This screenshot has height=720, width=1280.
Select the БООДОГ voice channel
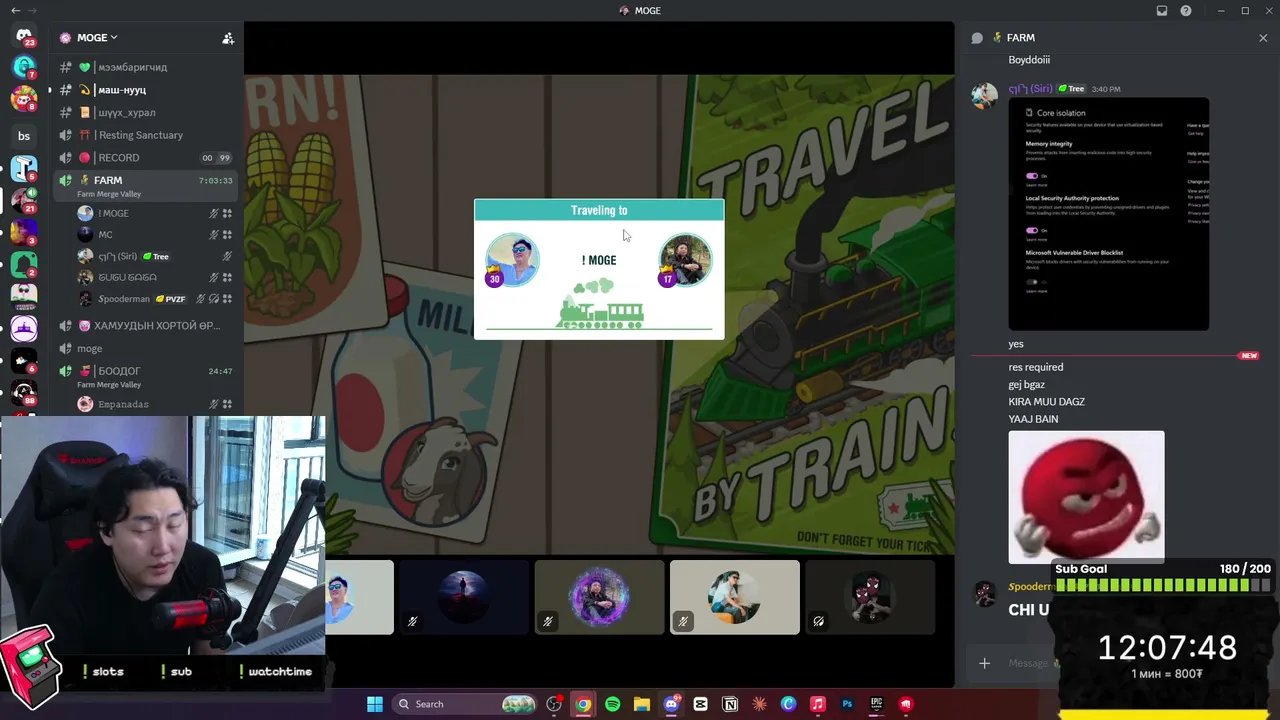[147, 376]
